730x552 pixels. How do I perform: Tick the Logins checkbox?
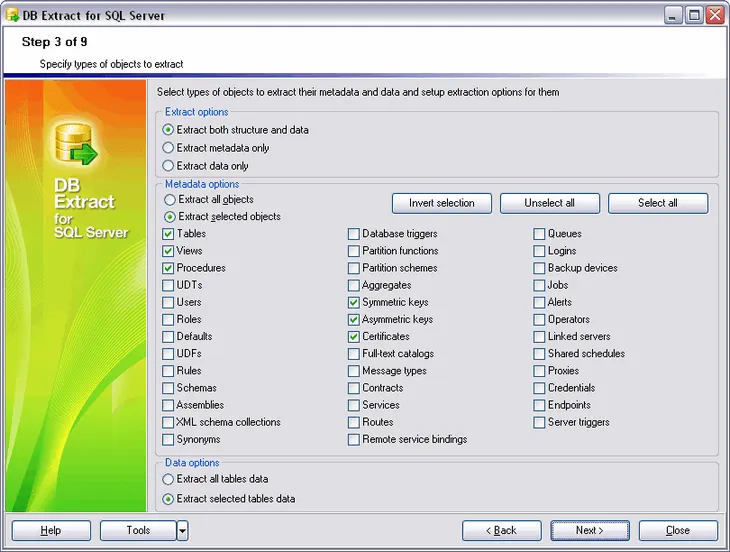pos(539,251)
